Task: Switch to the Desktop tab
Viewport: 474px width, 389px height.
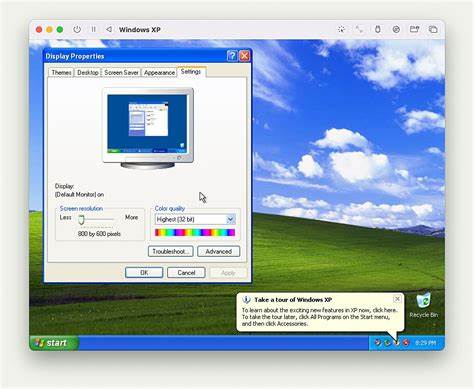Action: [88, 73]
